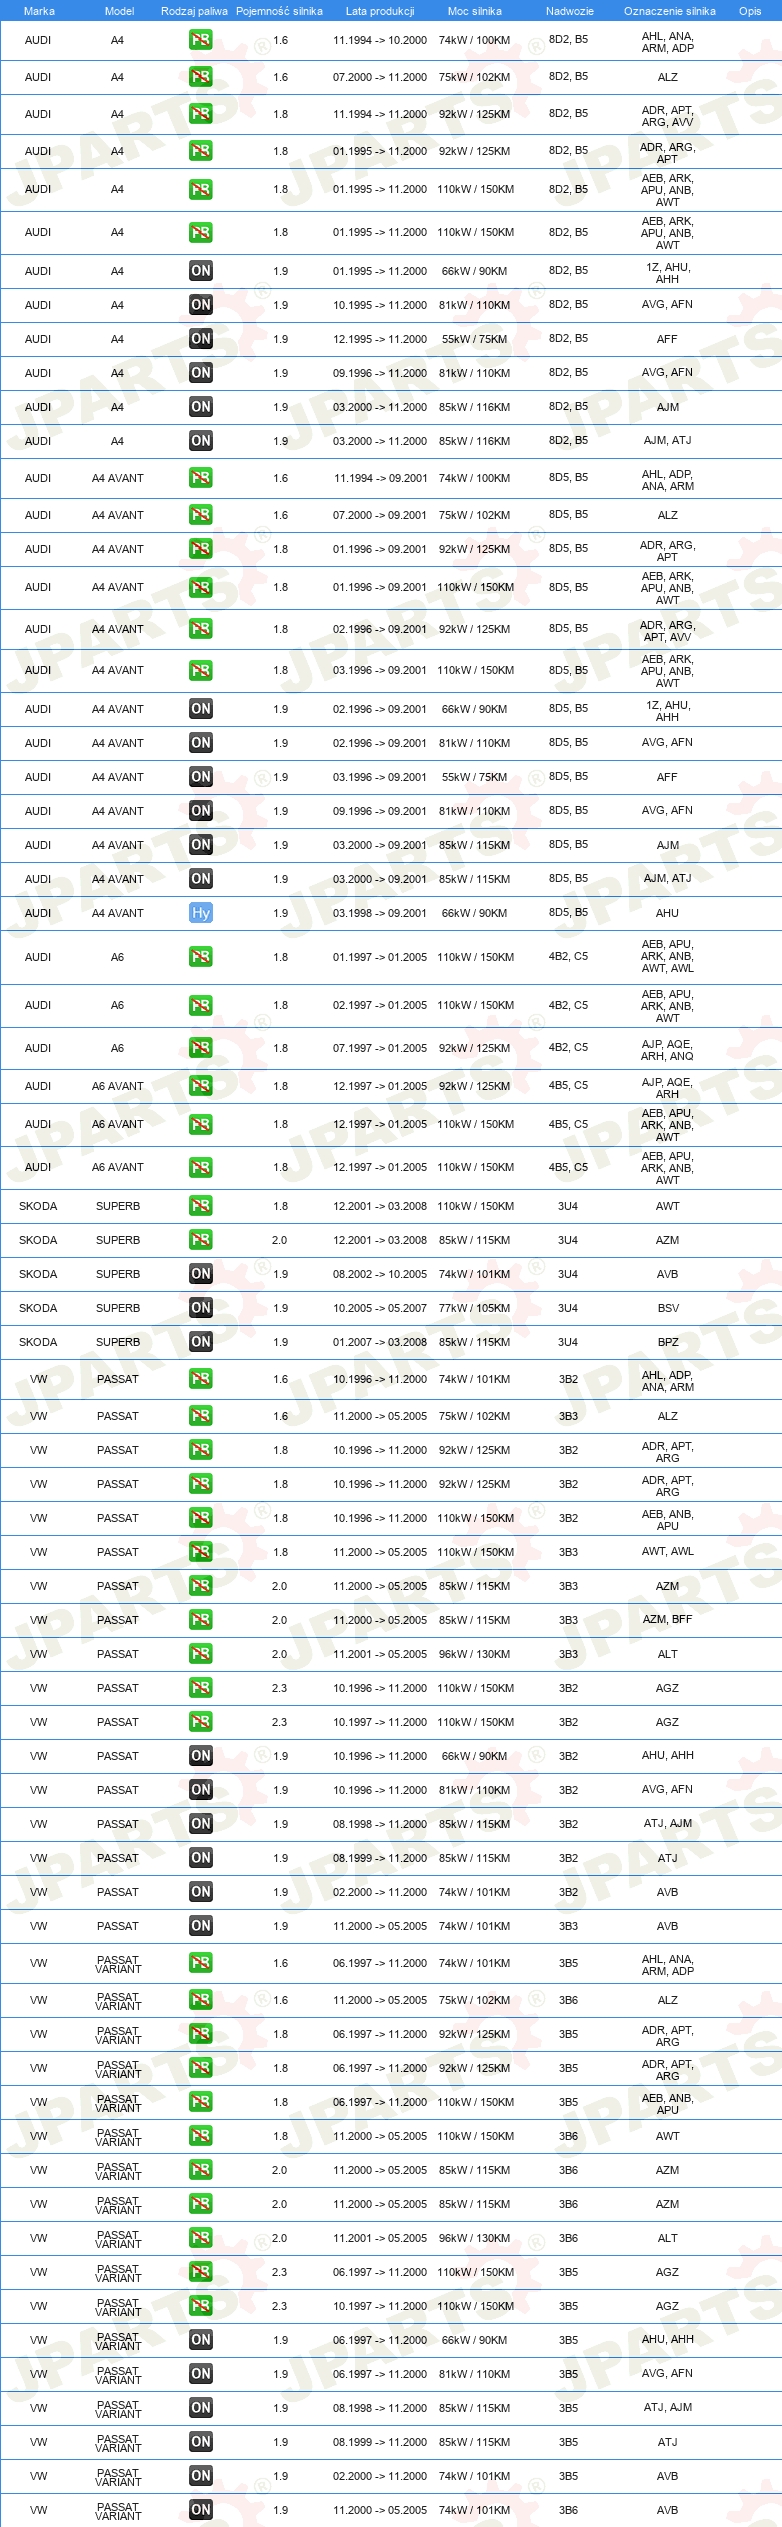
Task: Click ON icon in A4 Avant 66kW/90KM 1Z, AHU row
Action: 201,709
